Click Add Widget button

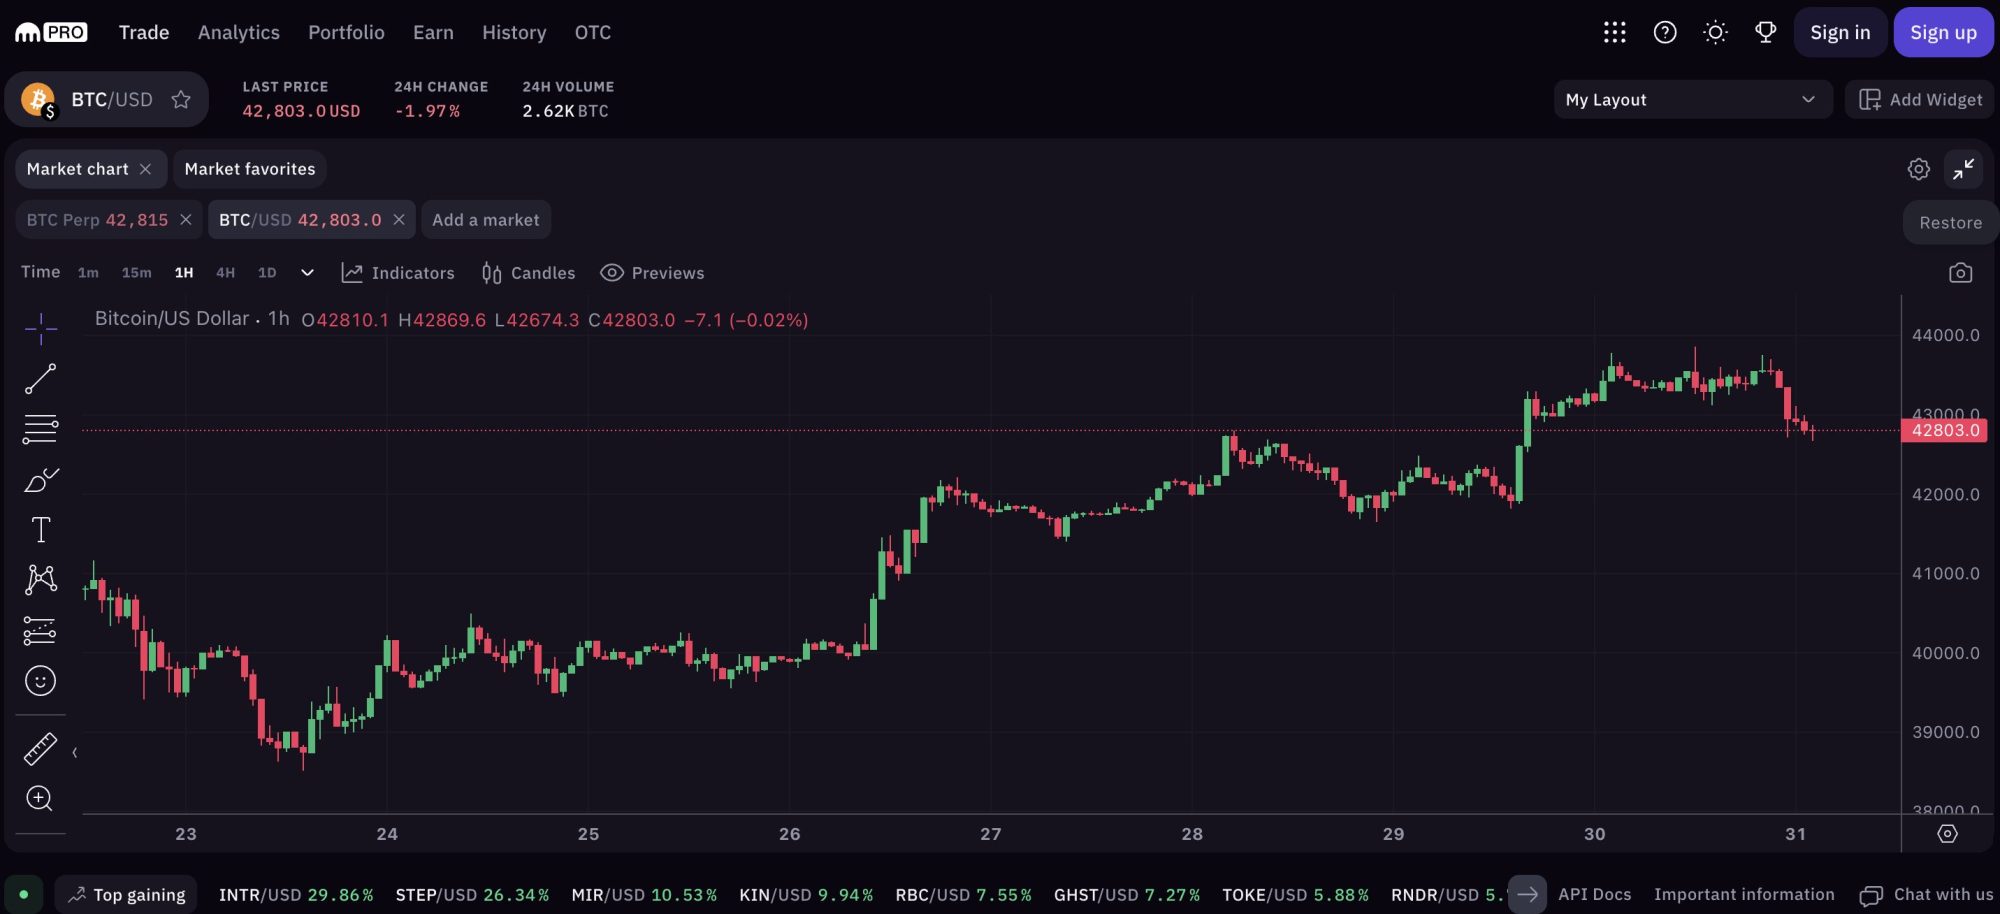1920,99
